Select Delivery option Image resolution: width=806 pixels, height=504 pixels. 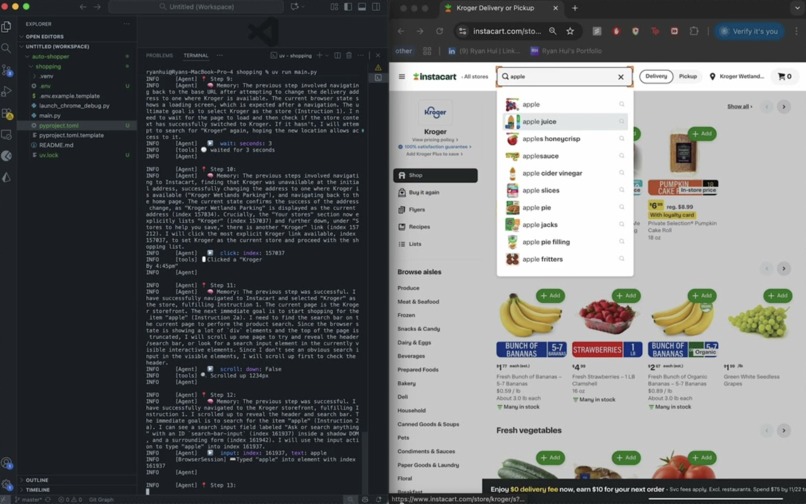point(656,76)
